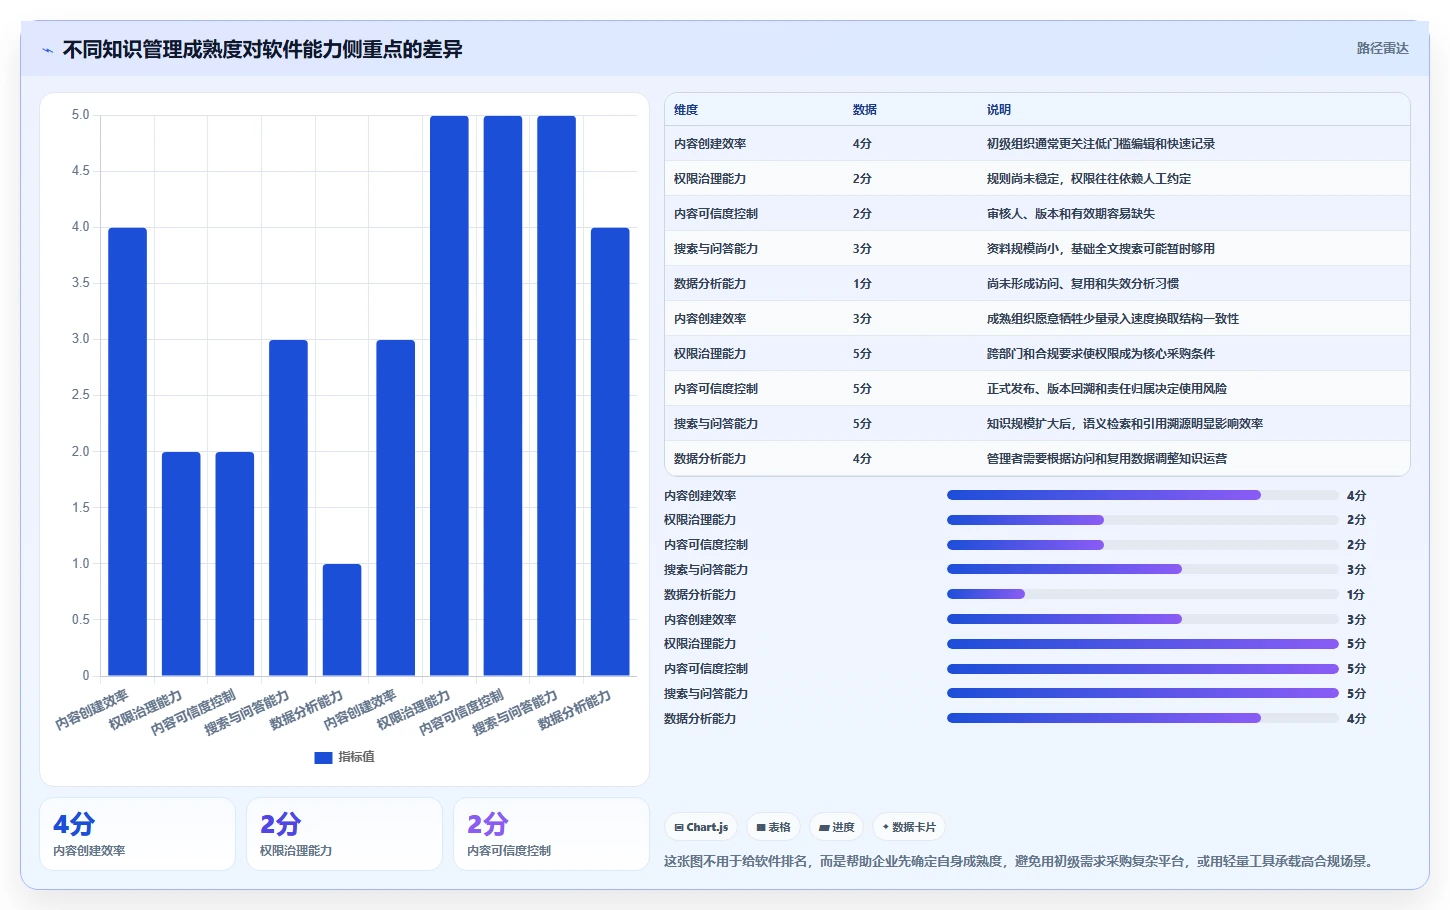This screenshot has width=1450, height=910.
Task: Open the 4分 内容创建效率 stat card
Action: [x=137, y=834]
